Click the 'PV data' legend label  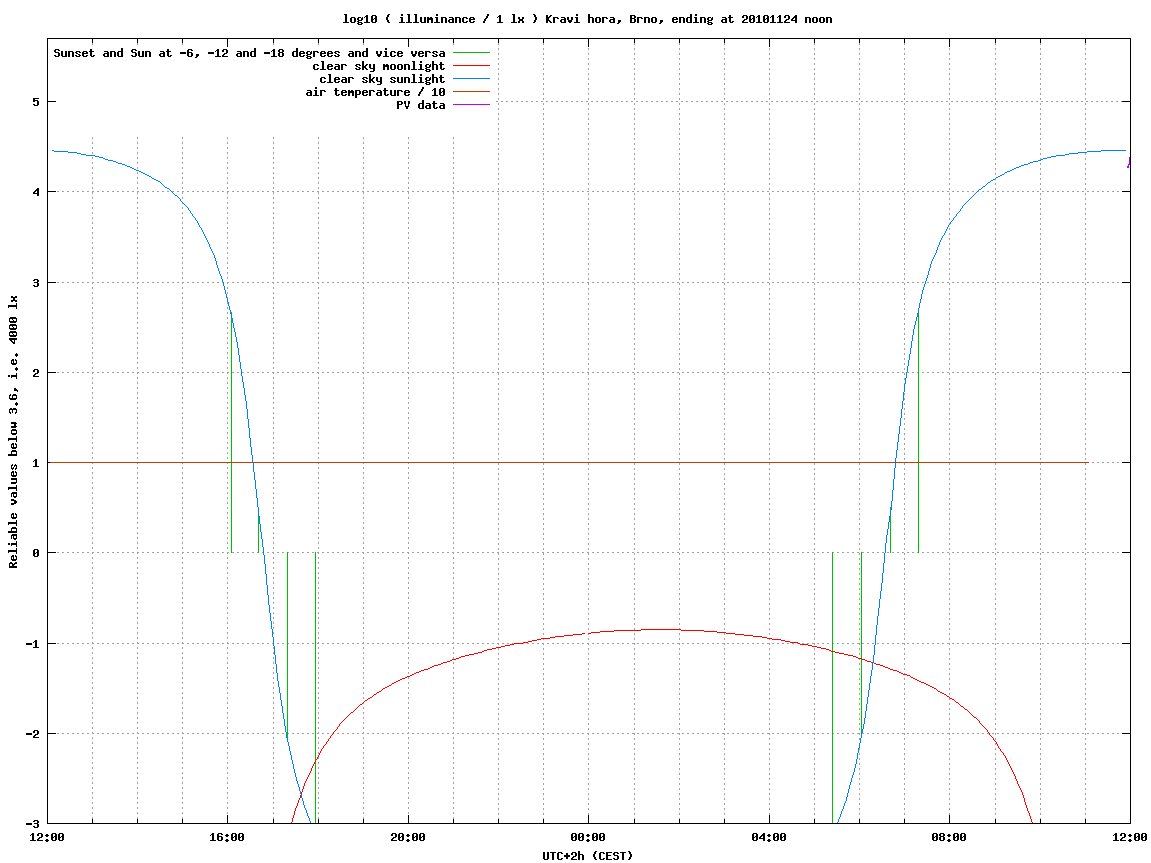click(x=421, y=105)
